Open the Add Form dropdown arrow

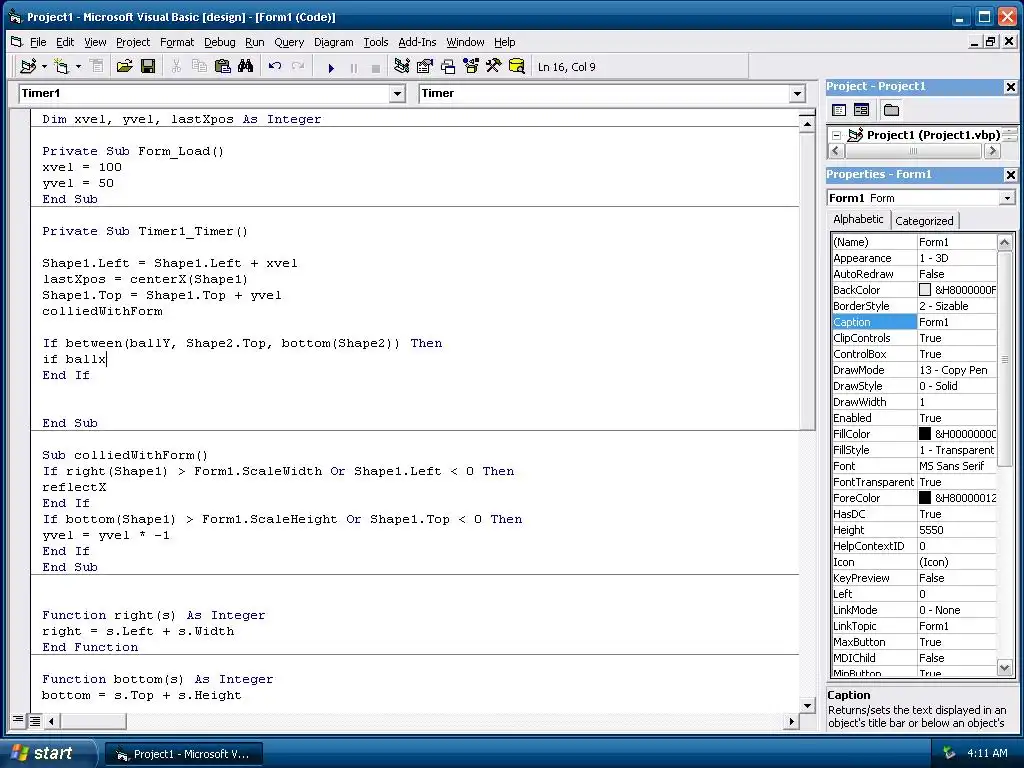(78, 67)
